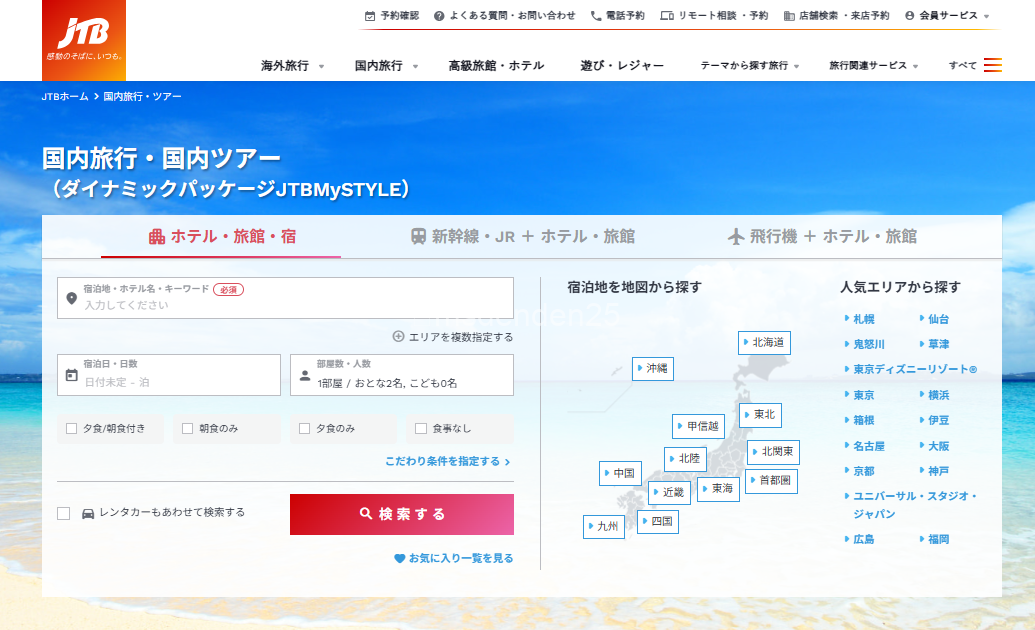Click the calendar icon in 宿泊日・日数 field
This screenshot has height=630, width=1035.
(71, 376)
